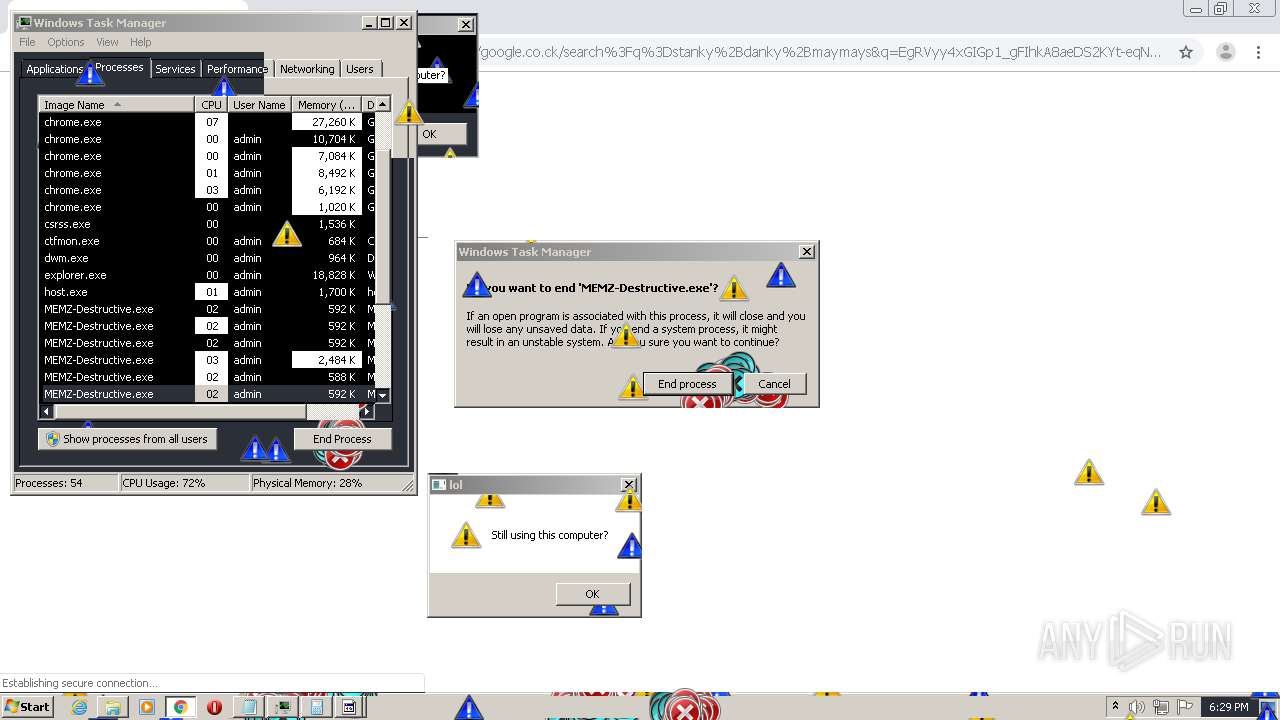Screen dimensions: 1280x720
Task: Sort by the User Name column header
Action: pyautogui.click(x=259, y=105)
